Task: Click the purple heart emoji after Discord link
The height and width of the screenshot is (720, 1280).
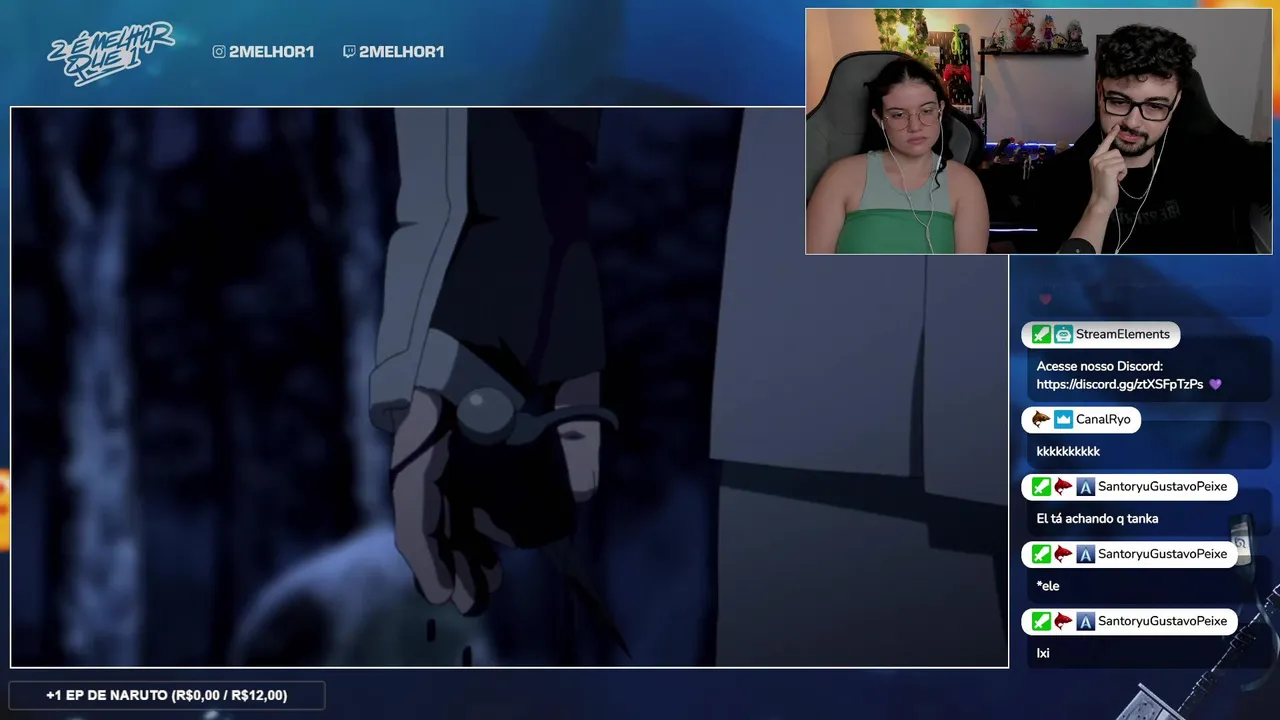Action: coord(1215,384)
